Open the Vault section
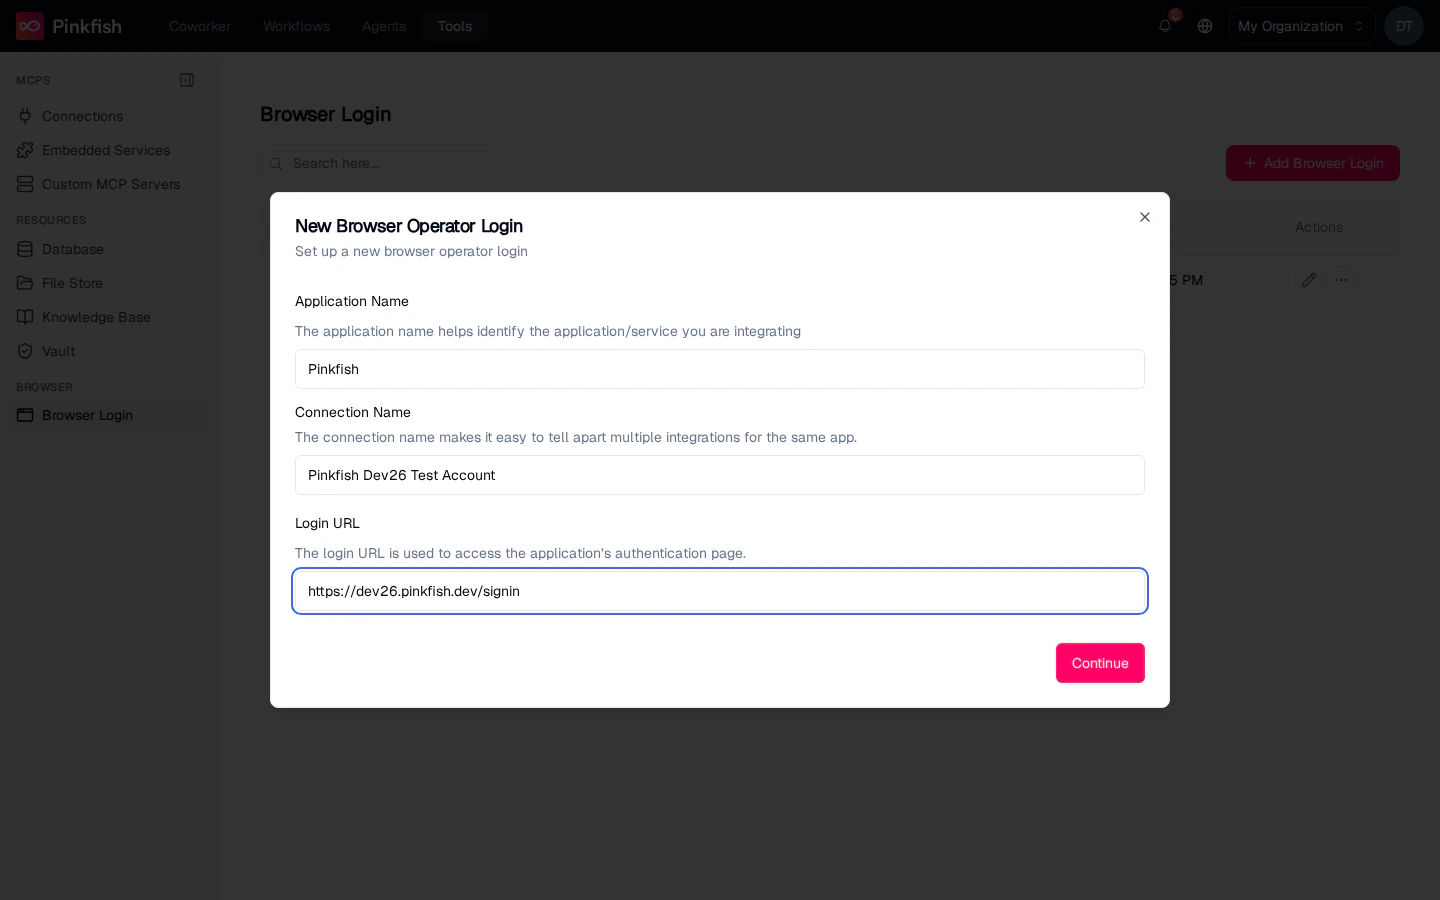Viewport: 1440px width, 900px height. click(x=58, y=351)
